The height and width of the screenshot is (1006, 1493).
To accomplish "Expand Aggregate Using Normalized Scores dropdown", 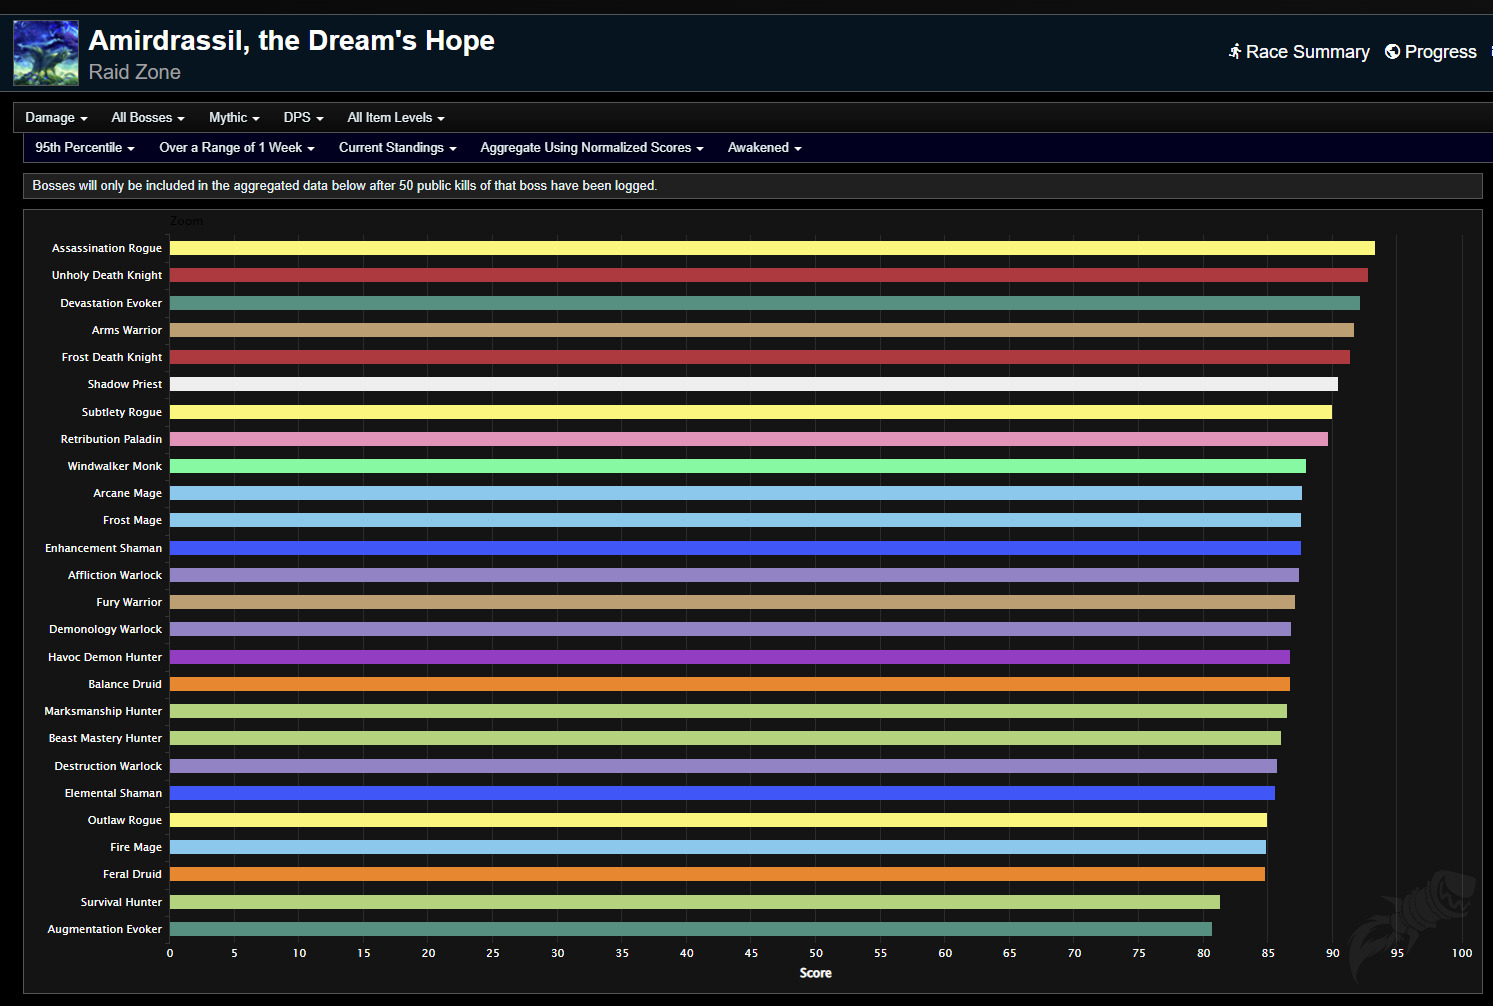I will click(591, 148).
